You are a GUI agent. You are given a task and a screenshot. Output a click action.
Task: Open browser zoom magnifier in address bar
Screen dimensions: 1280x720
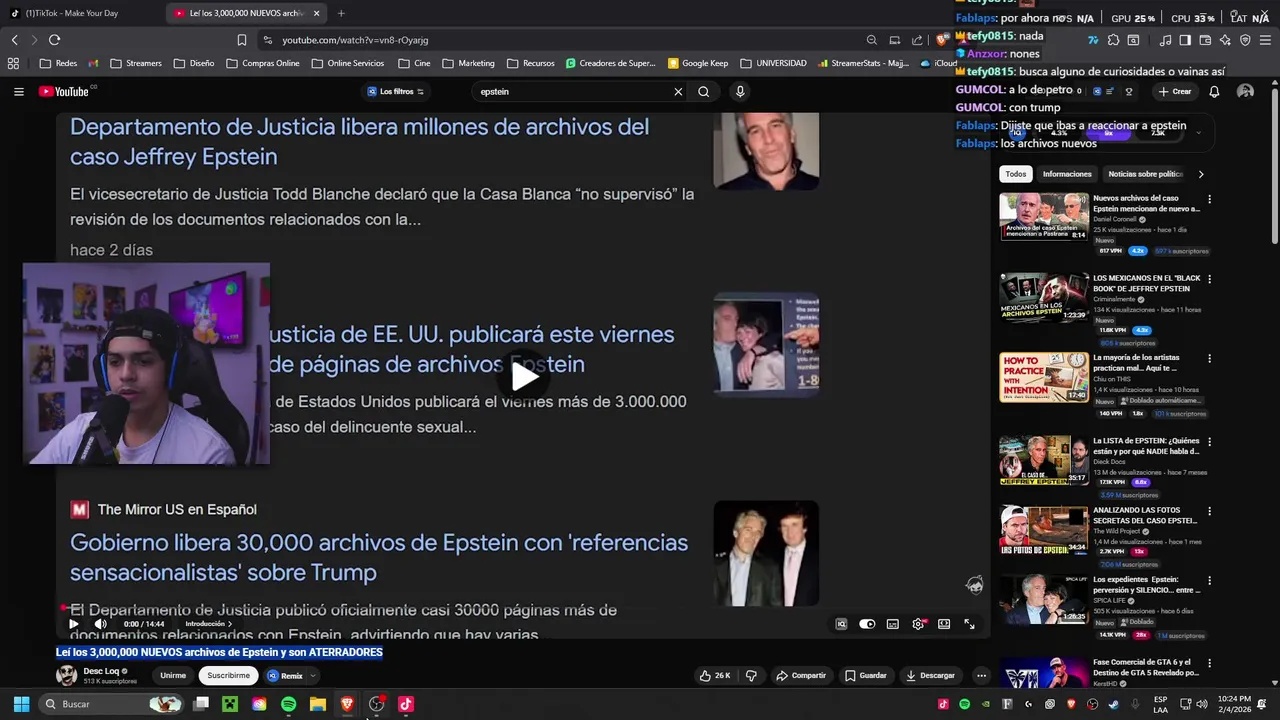pyautogui.click(x=872, y=40)
